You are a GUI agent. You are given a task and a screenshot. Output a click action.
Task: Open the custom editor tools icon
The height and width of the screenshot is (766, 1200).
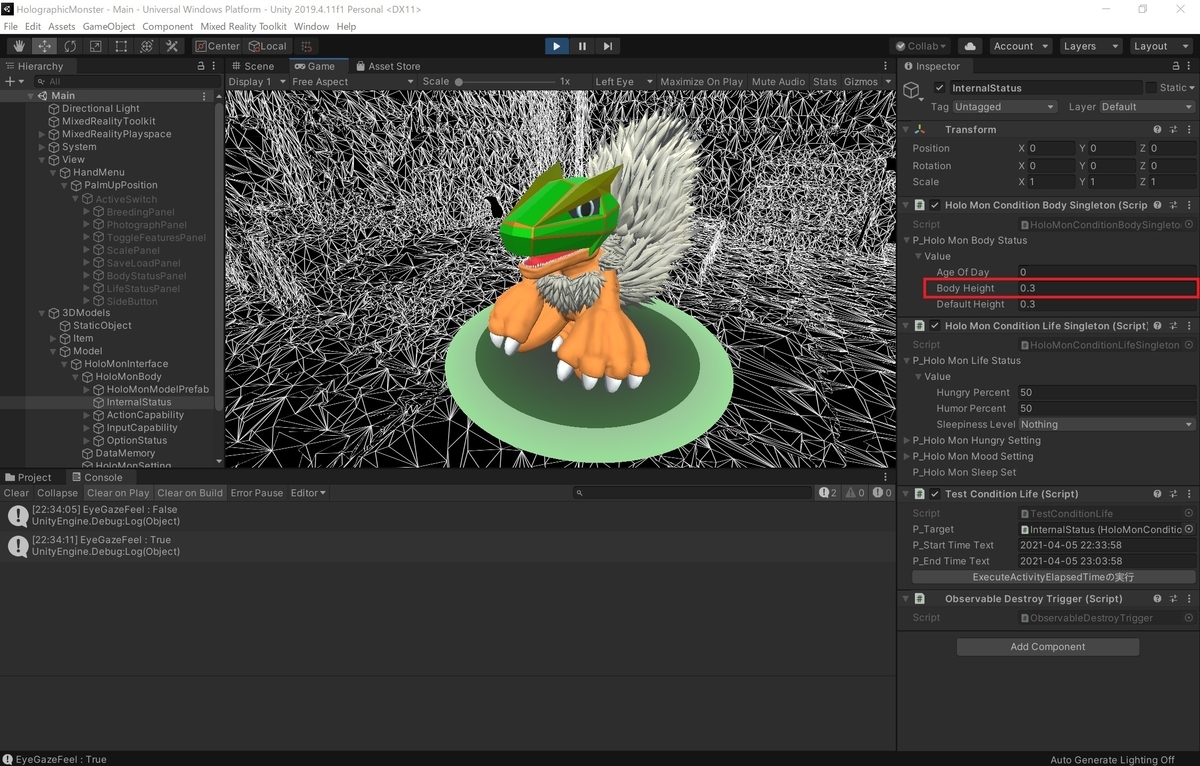click(172, 46)
